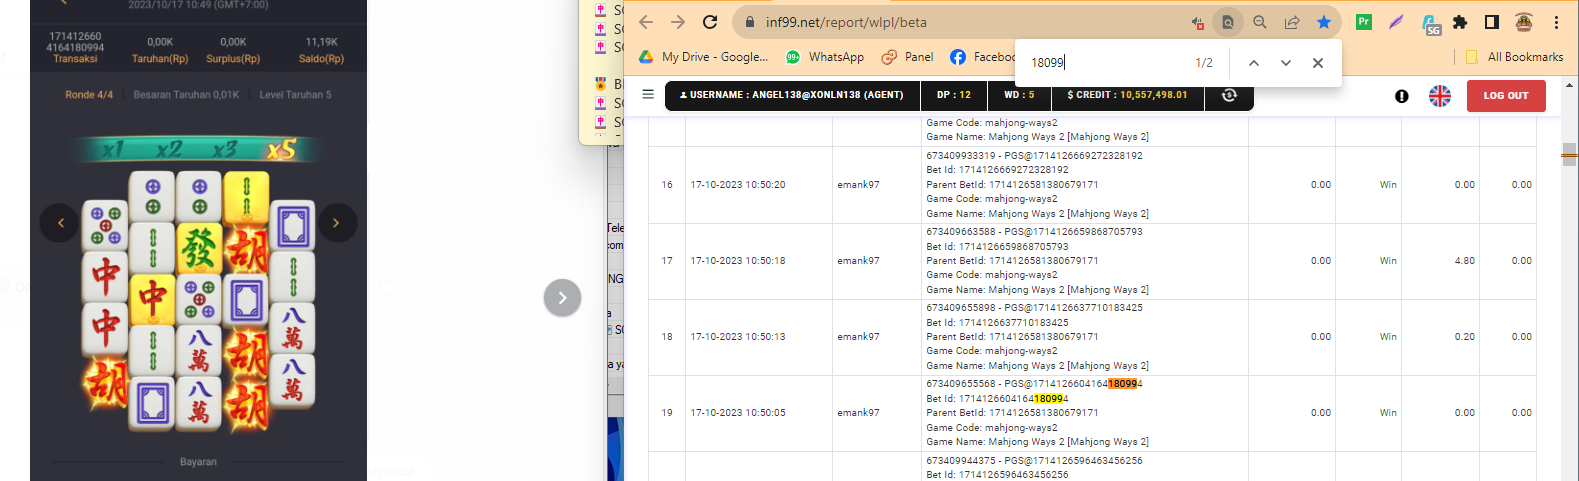Viewport: 1579px width, 481px height.
Task: Click row 16 Bet Id 1714126669272328192
Action: point(997,170)
